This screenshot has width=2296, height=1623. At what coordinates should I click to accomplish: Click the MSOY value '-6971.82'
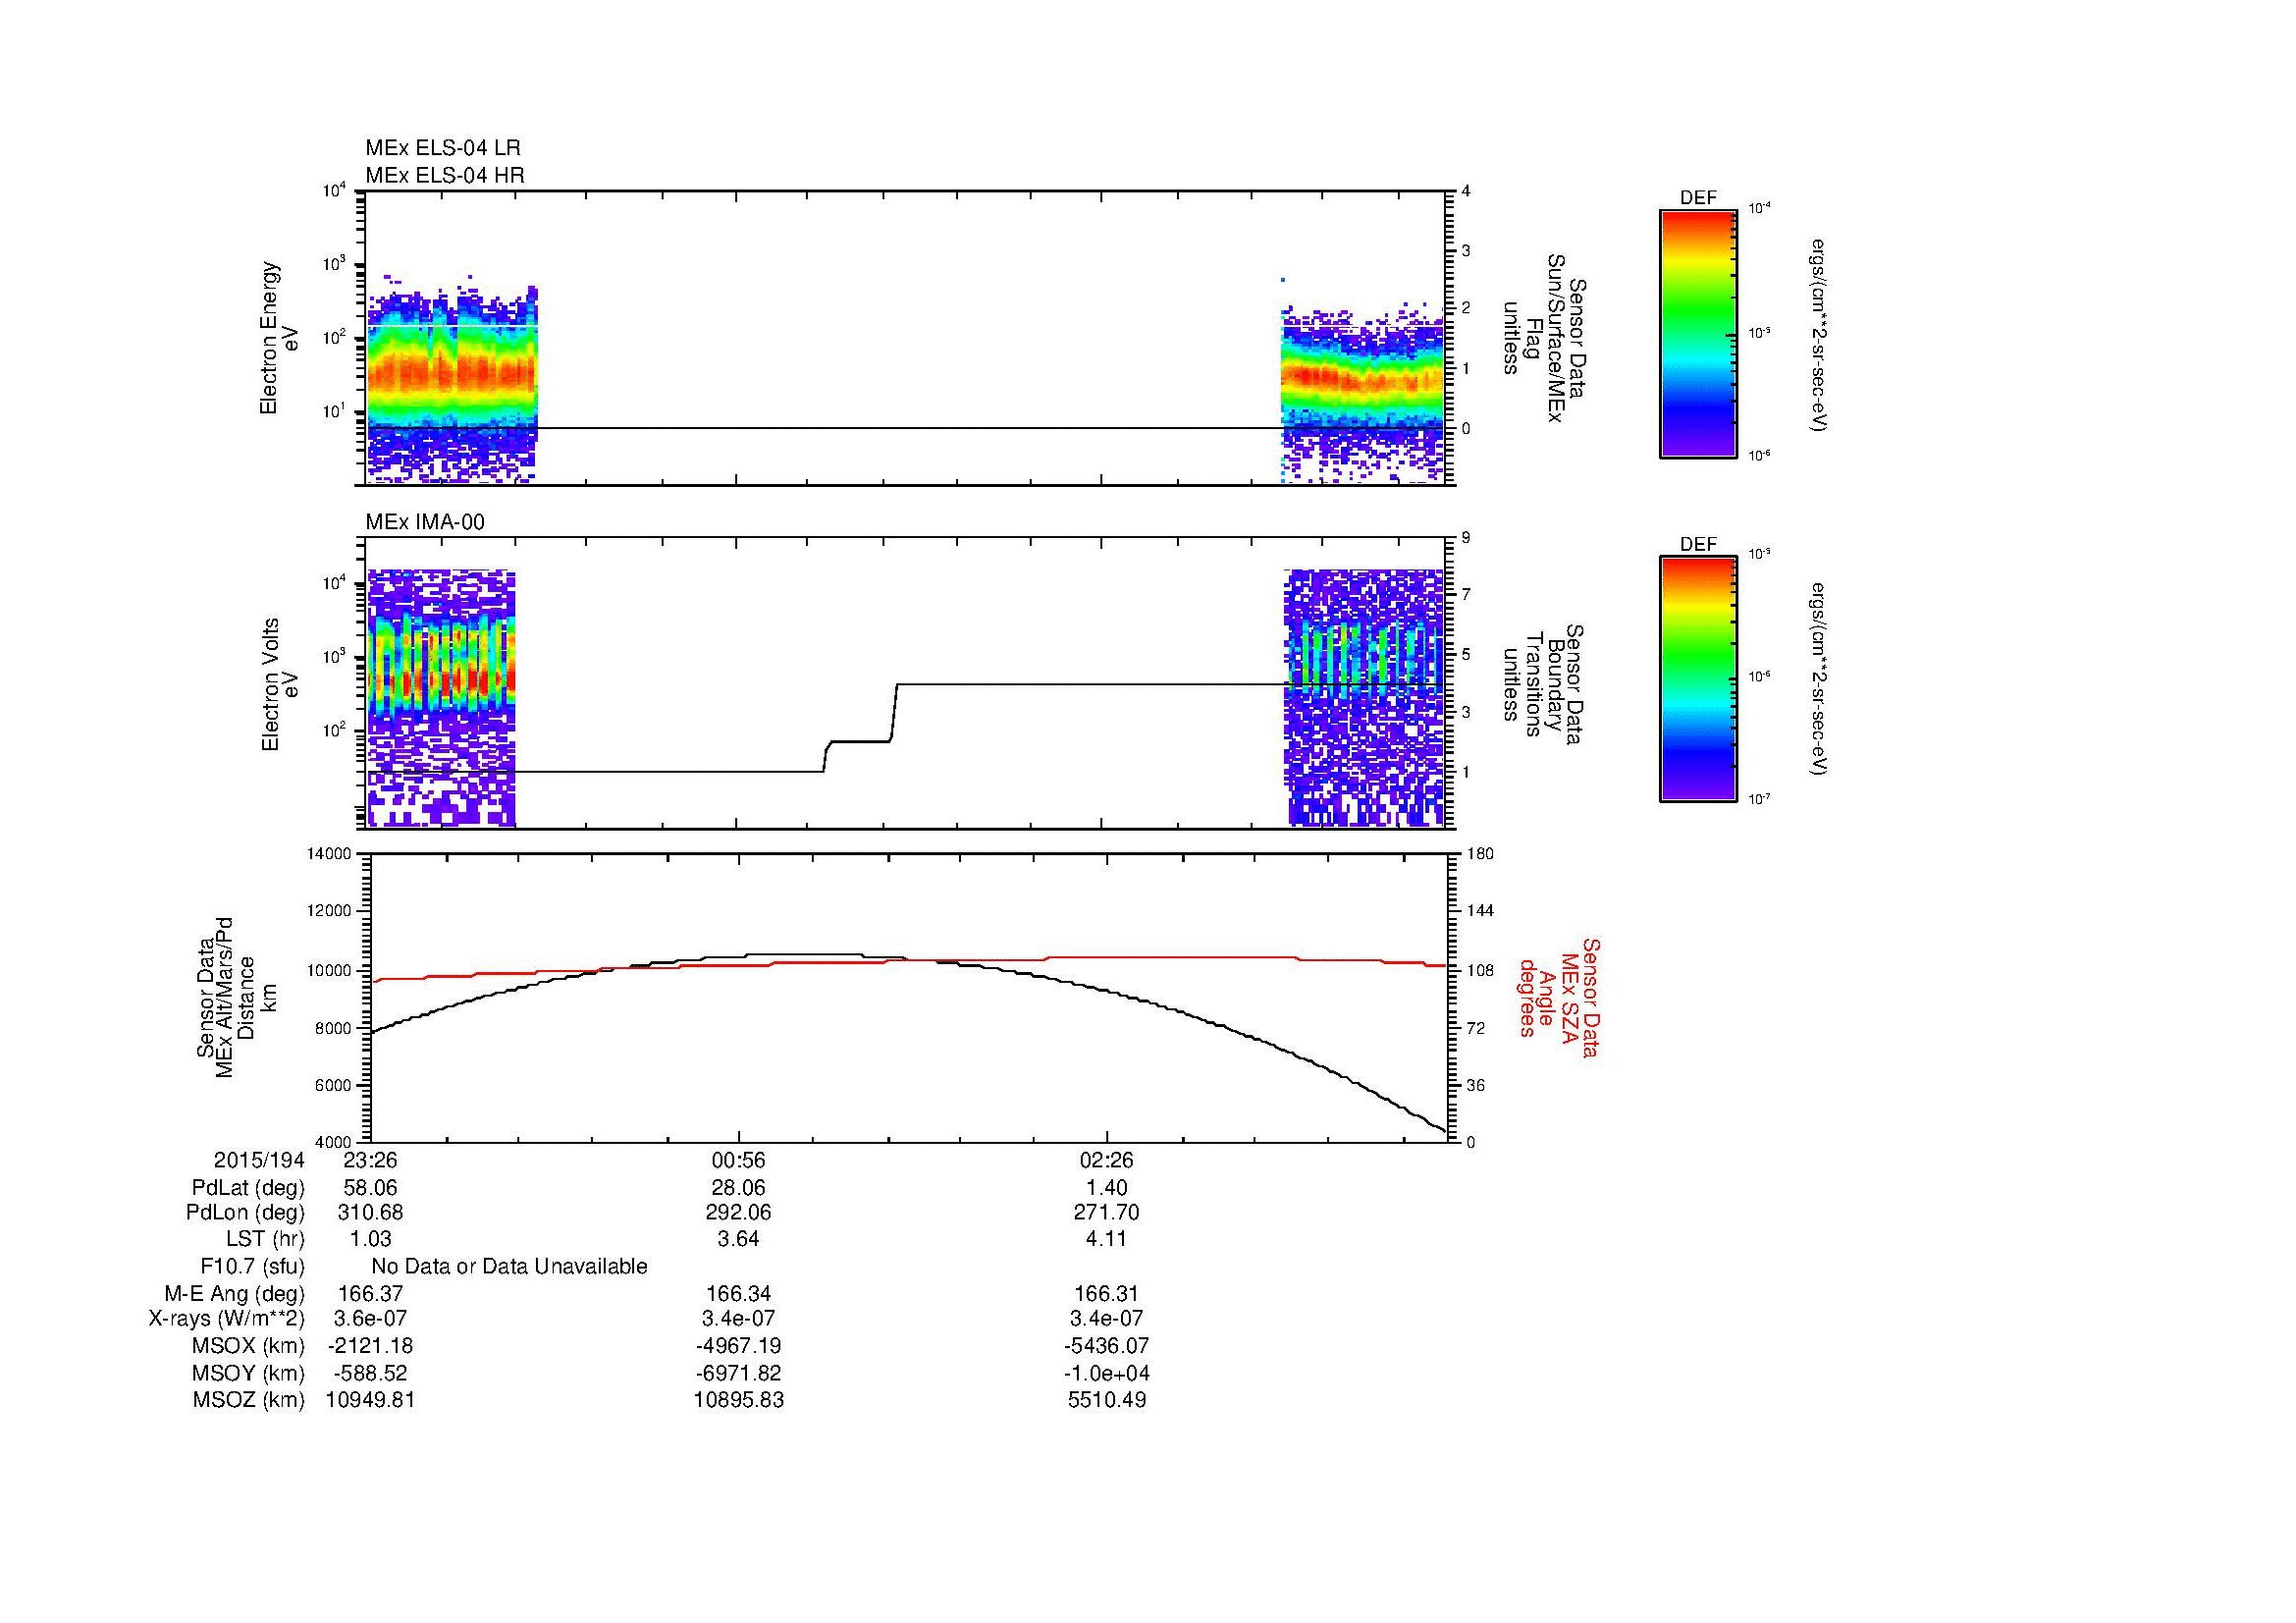(x=738, y=1373)
